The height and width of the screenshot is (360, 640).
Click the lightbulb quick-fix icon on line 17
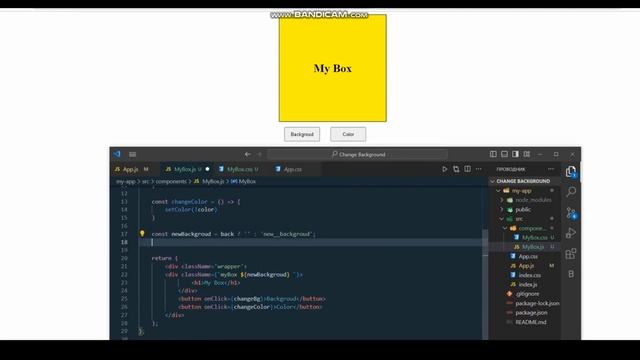point(142,234)
